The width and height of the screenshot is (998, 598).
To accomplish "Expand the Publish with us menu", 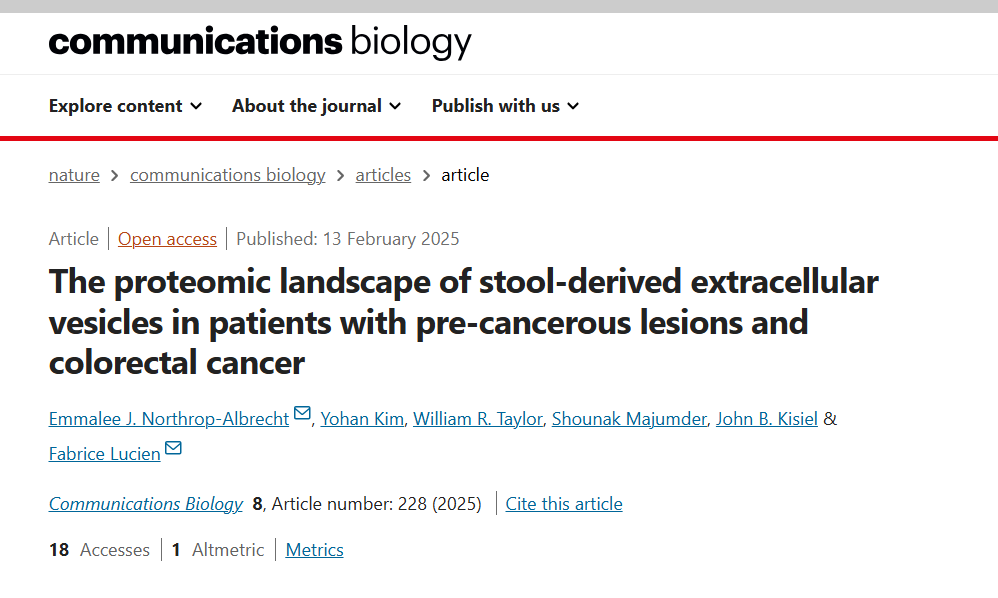I will (505, 106).
